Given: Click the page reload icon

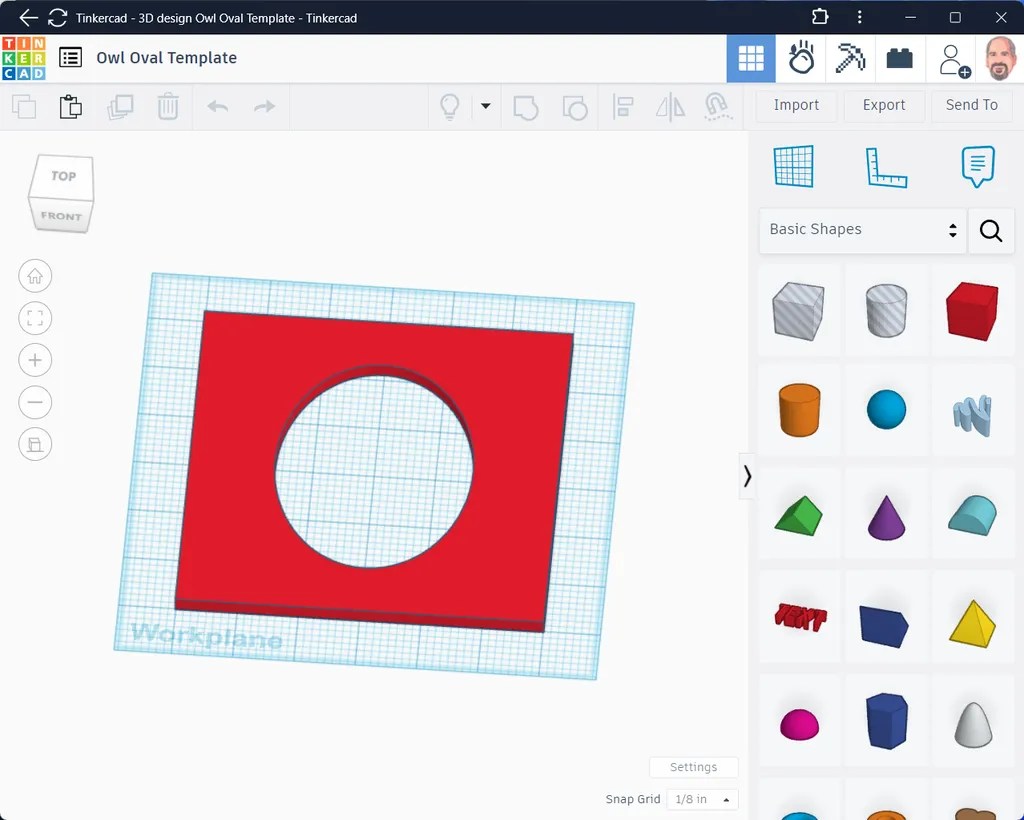Looking at the screenshot, I should coord(57,18).
